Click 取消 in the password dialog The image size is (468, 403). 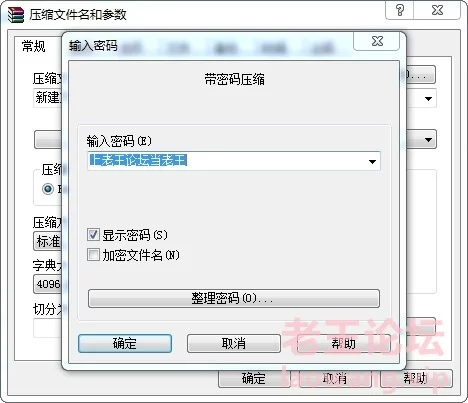[x=234, y=343]
